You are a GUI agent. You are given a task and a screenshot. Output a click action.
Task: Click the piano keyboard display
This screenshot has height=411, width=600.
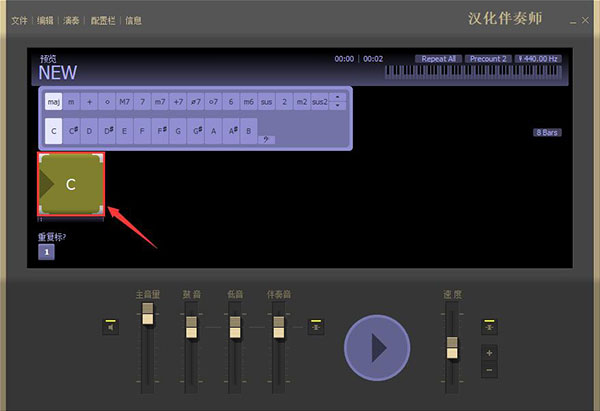click(x=473, y=72)
